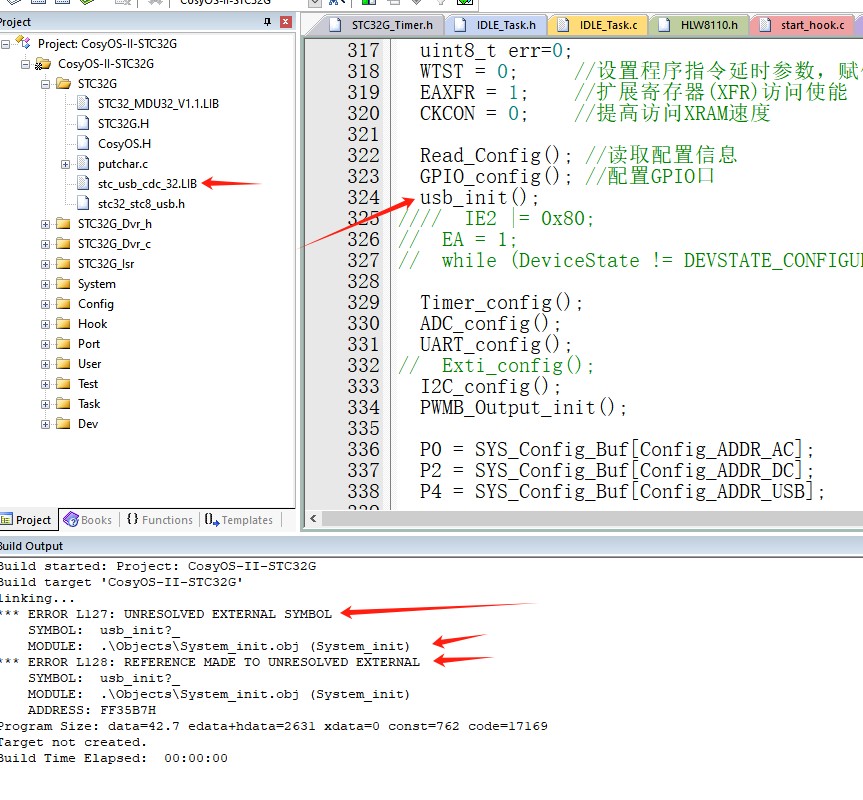Click the uint8_t err=0; code line
This screenshot has width=863, height=800.
click(495, 51)
